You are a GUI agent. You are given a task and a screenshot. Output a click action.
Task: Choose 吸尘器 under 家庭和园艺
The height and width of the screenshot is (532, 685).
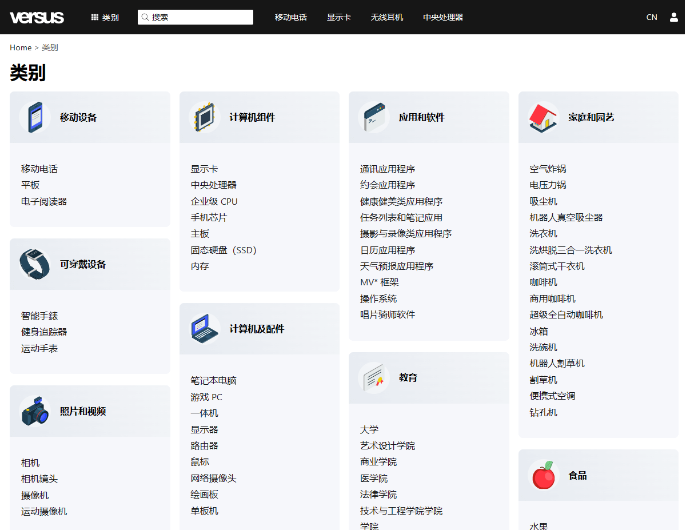pyautogui.click(x=543, y=201)
